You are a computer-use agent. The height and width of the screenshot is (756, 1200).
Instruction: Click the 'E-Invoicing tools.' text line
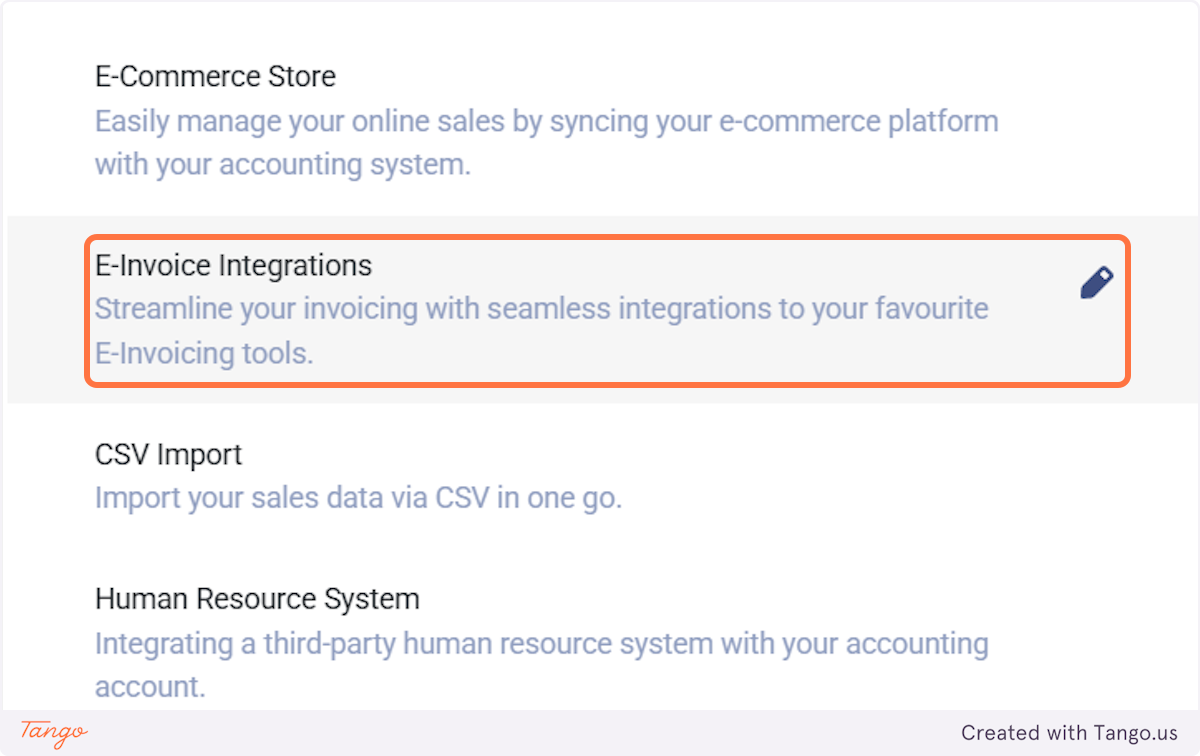pos(204,353)
